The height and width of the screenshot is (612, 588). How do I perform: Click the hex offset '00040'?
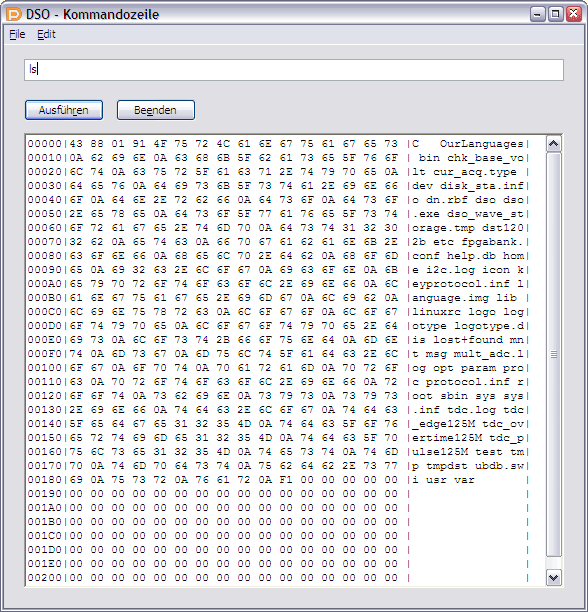[x=44, y=200]
